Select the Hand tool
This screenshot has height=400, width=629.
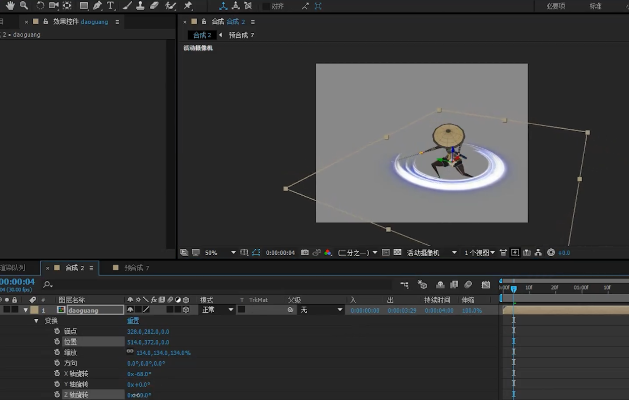click(10, 5)
